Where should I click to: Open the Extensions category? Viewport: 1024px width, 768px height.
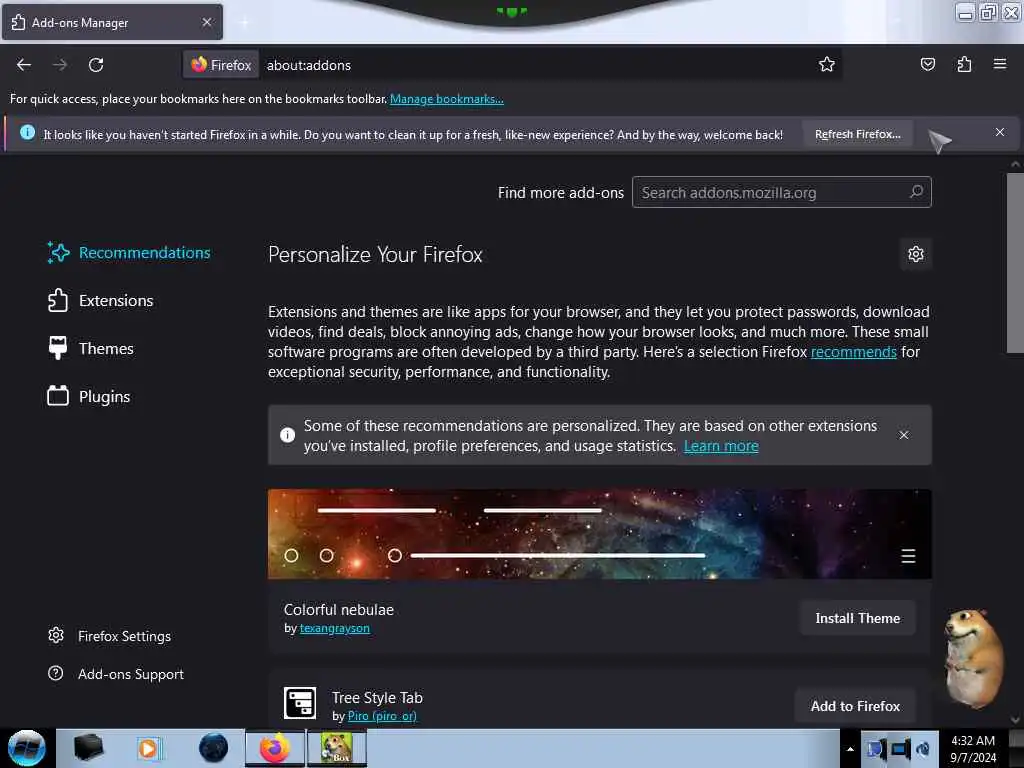coord(100,300)
